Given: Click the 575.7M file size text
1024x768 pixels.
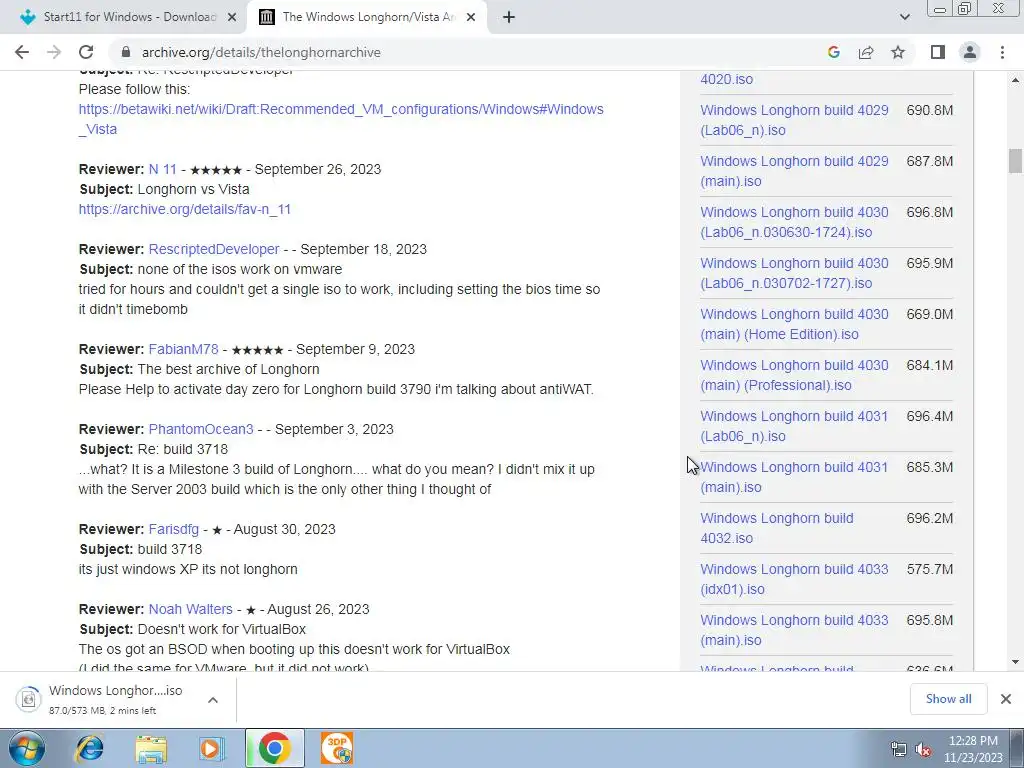Looking at the screenshot, I should (x=929, y=569).
